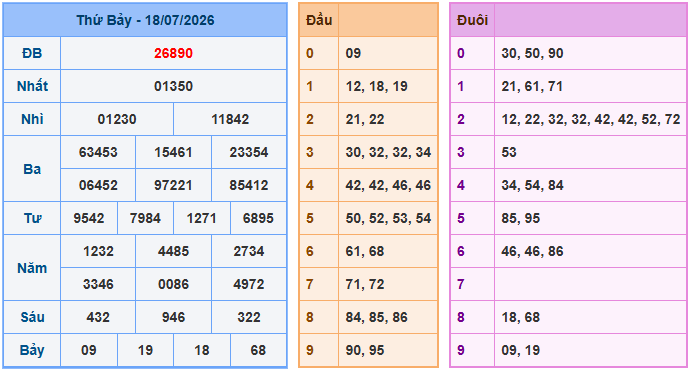Select fourth prize number 6895

tap(258, 218)
